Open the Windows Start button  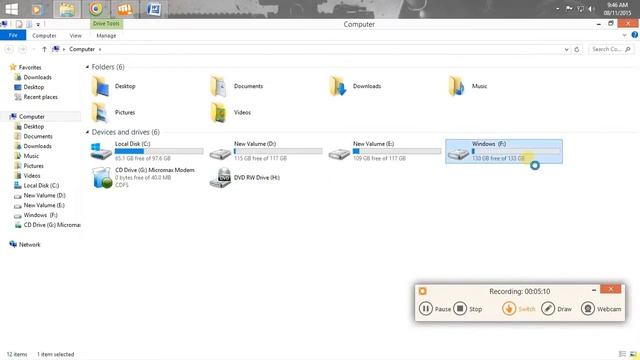click(x=11, y=9)
